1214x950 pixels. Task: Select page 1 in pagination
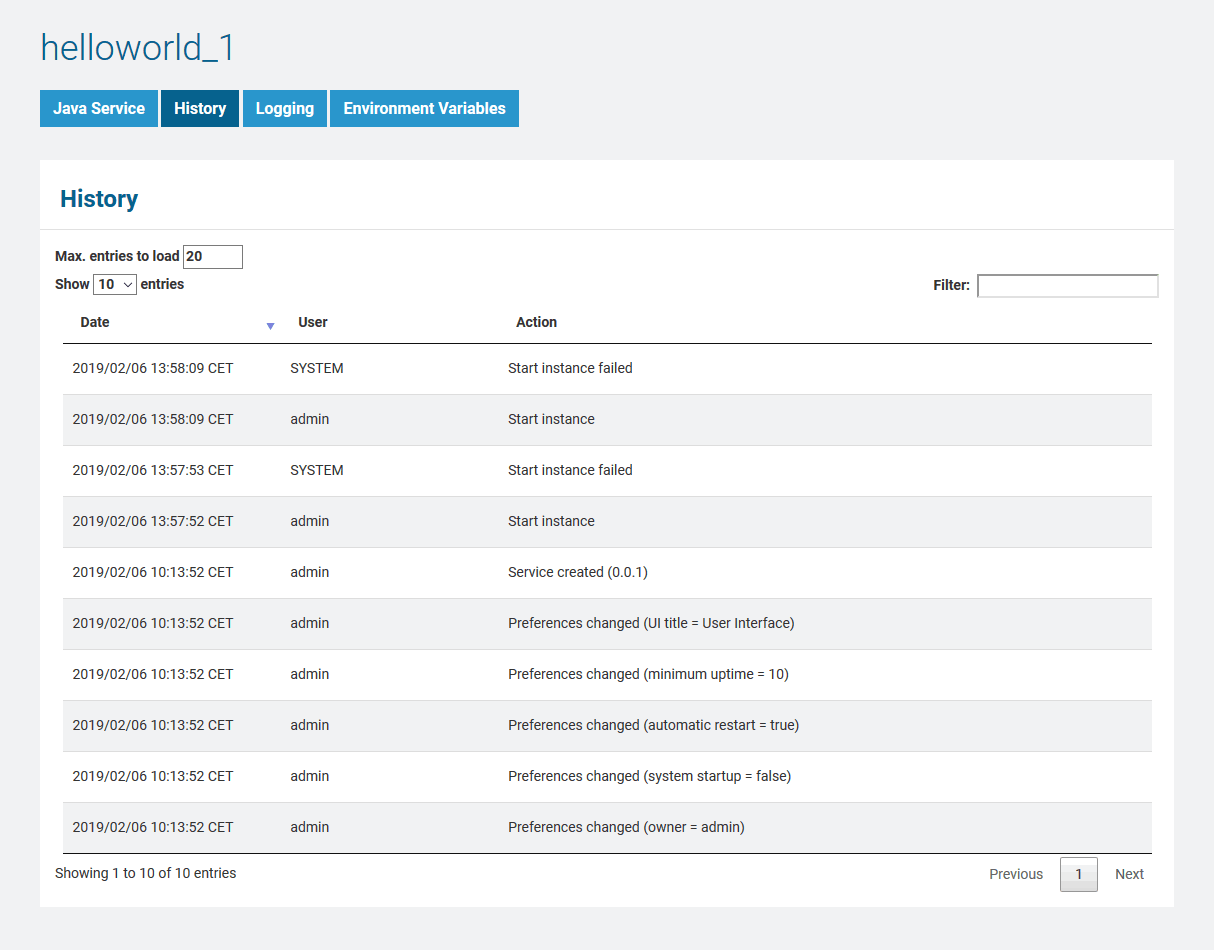tap(1078, 874)
